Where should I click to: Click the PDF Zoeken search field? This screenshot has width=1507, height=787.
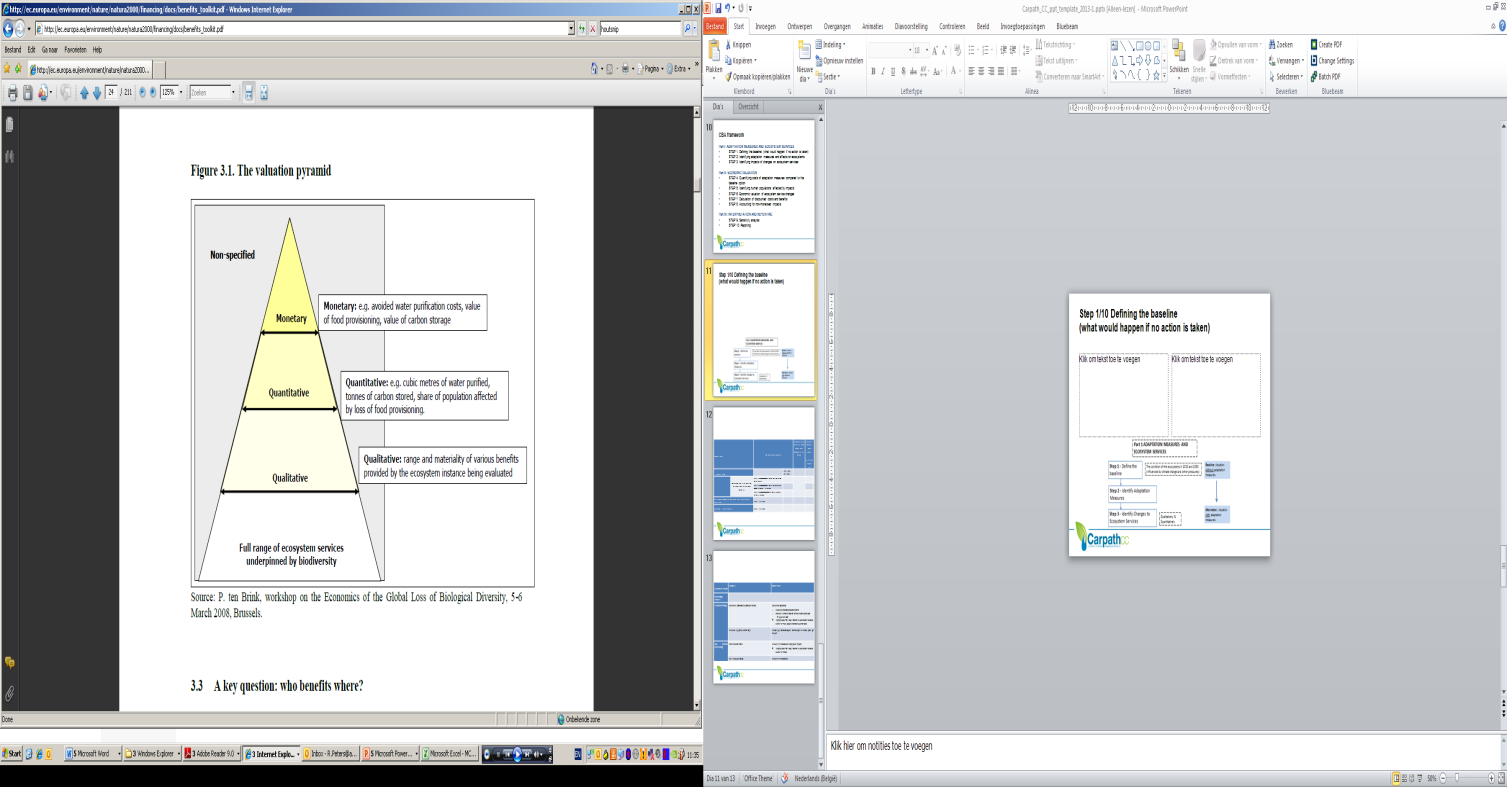click(209, 92)
